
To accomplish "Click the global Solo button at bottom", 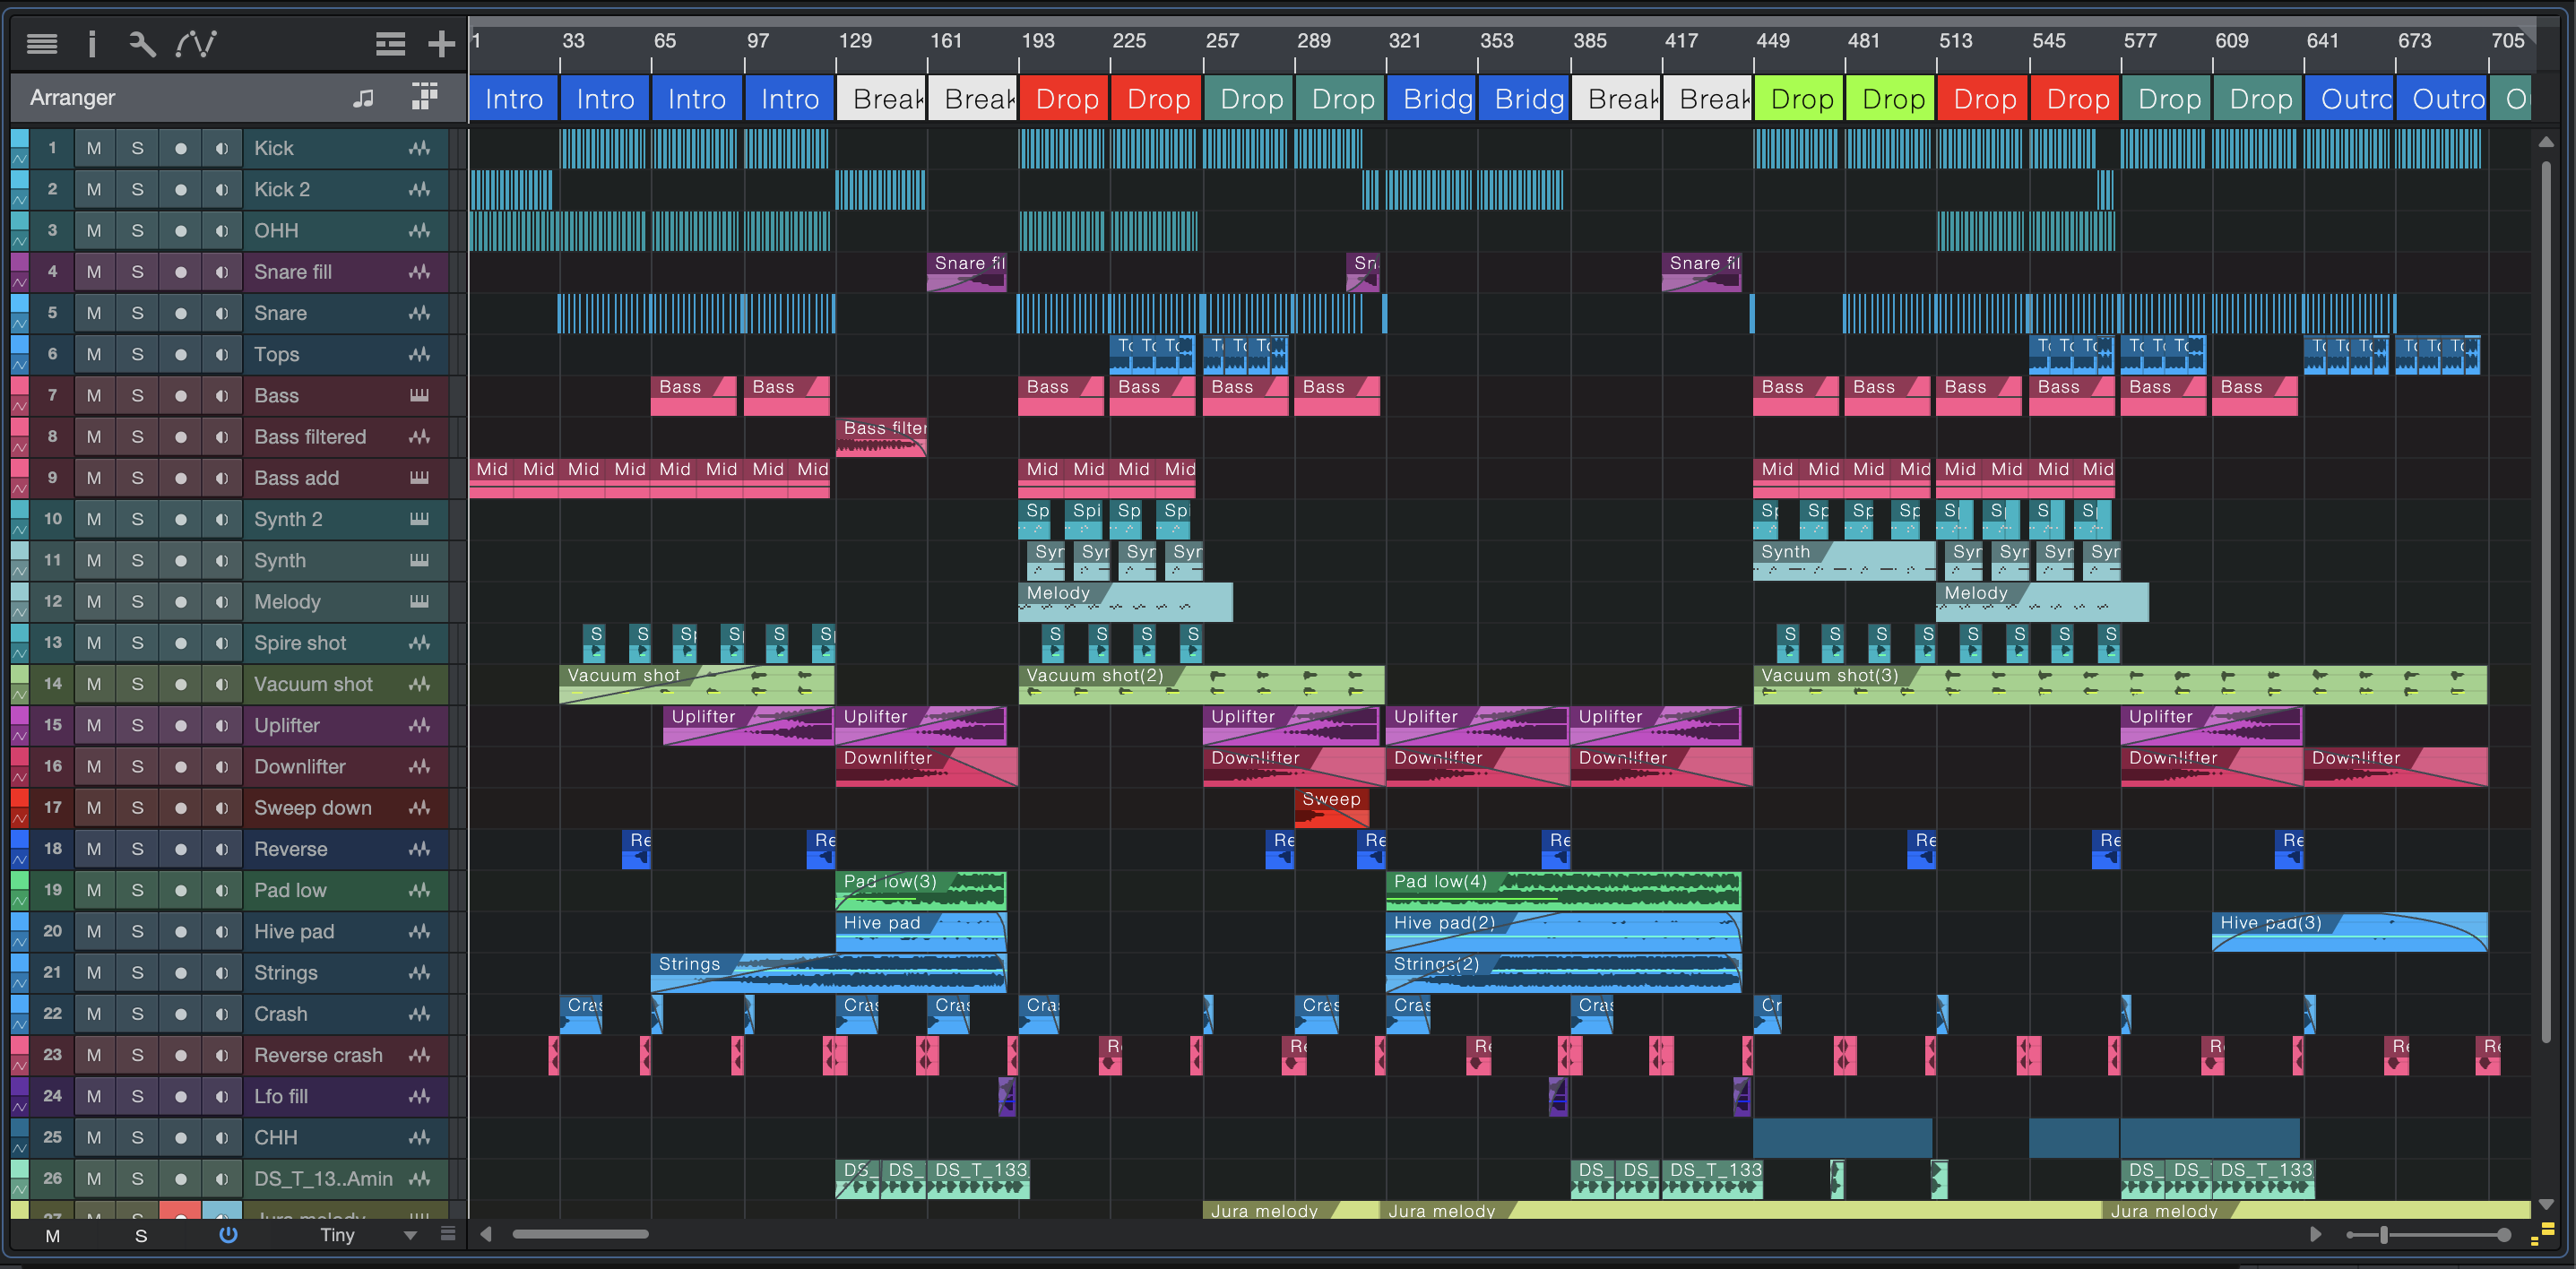I will [141, 1236].
